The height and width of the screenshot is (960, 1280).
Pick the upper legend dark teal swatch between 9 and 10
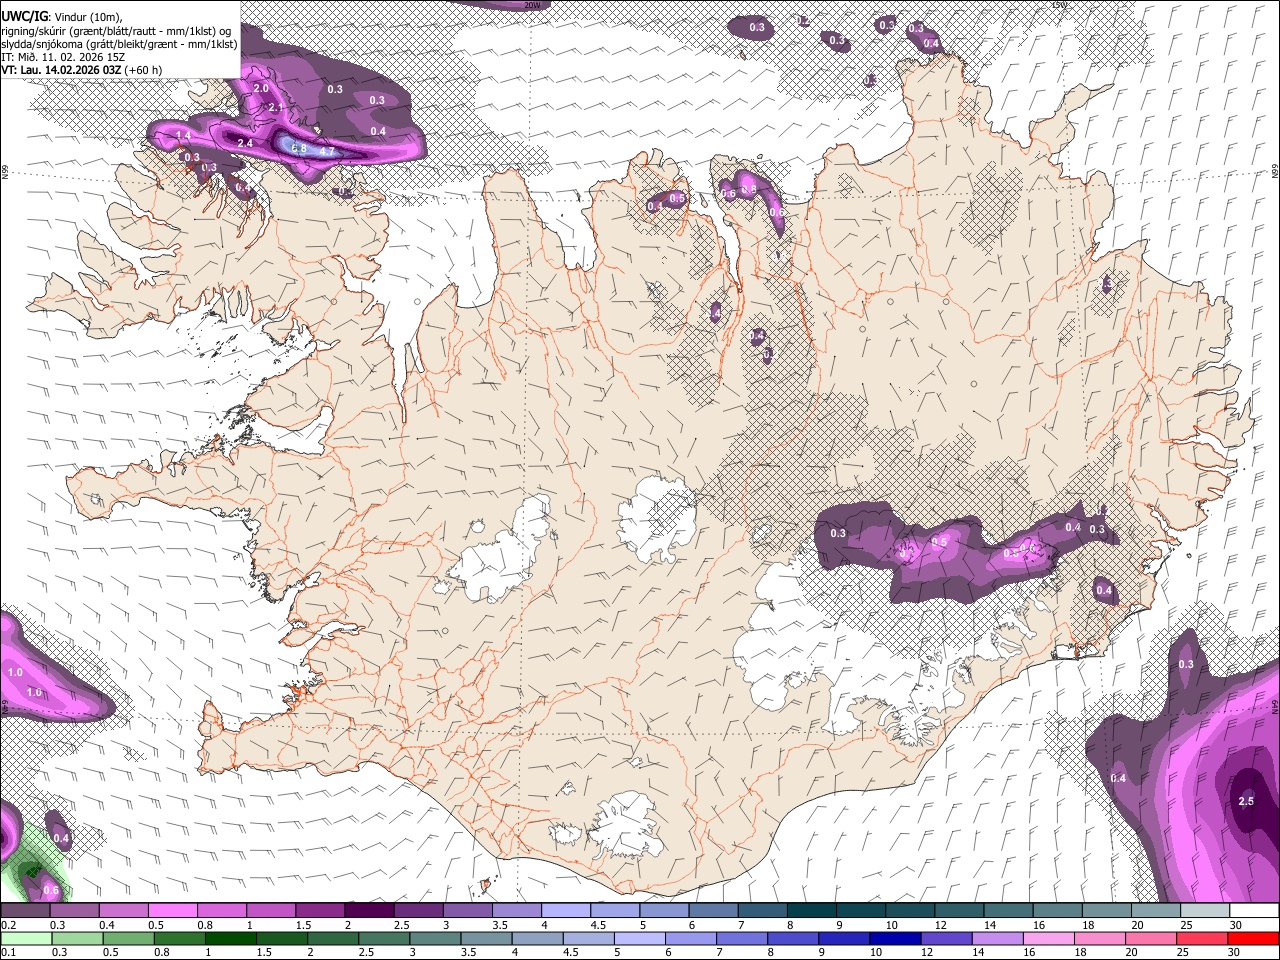(860, 910)
